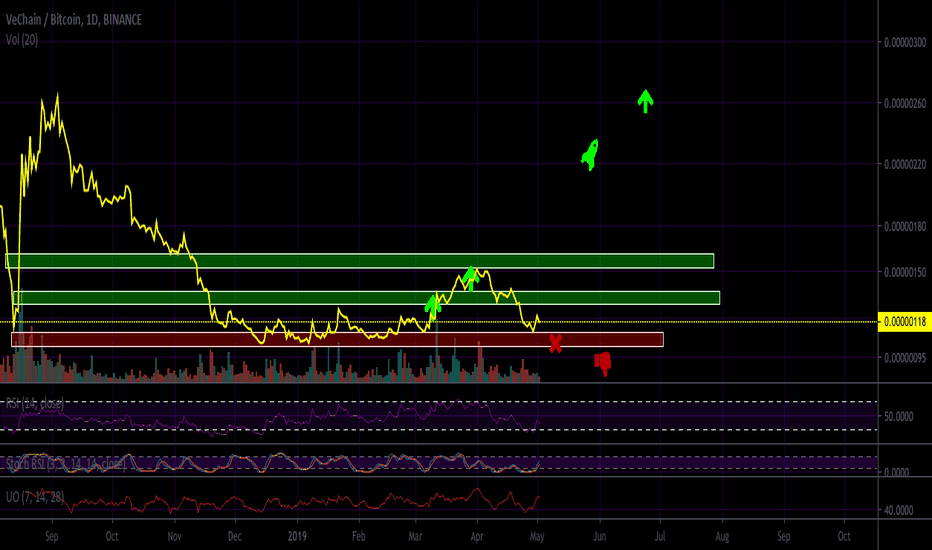Select the upper green resistance rectangle

point(360,260)
